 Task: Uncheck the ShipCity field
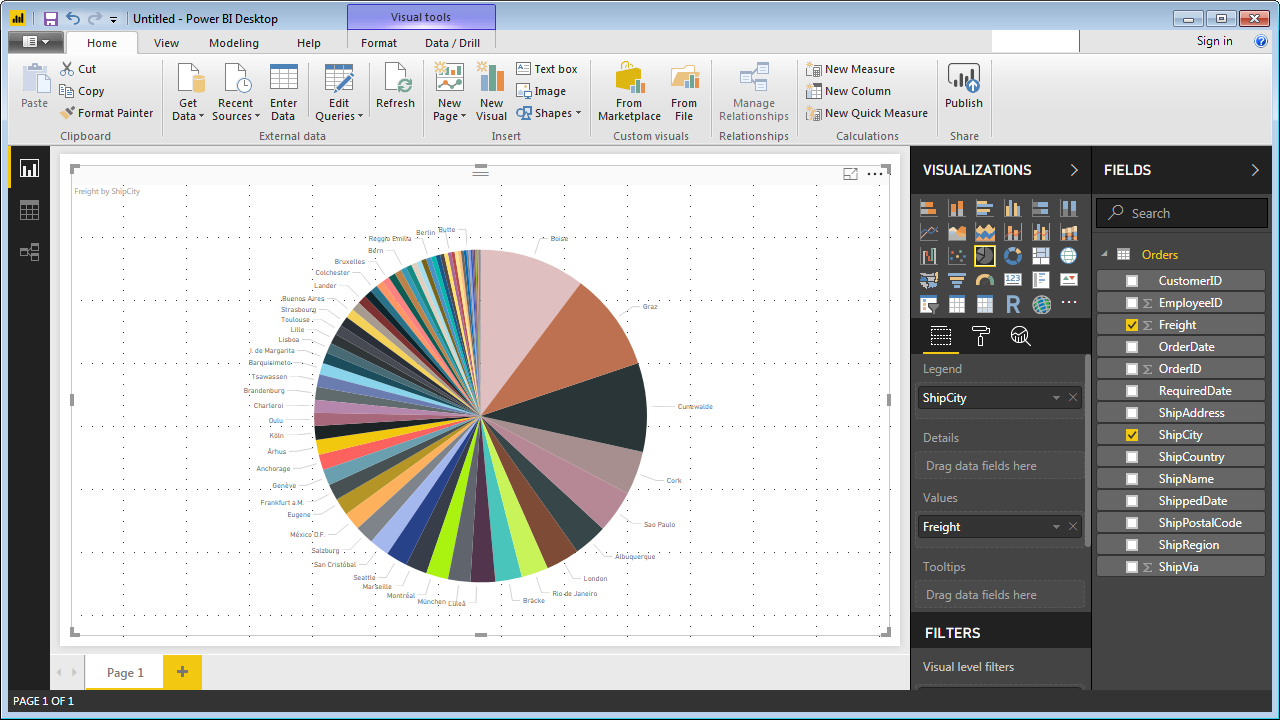pos(1131,434)
